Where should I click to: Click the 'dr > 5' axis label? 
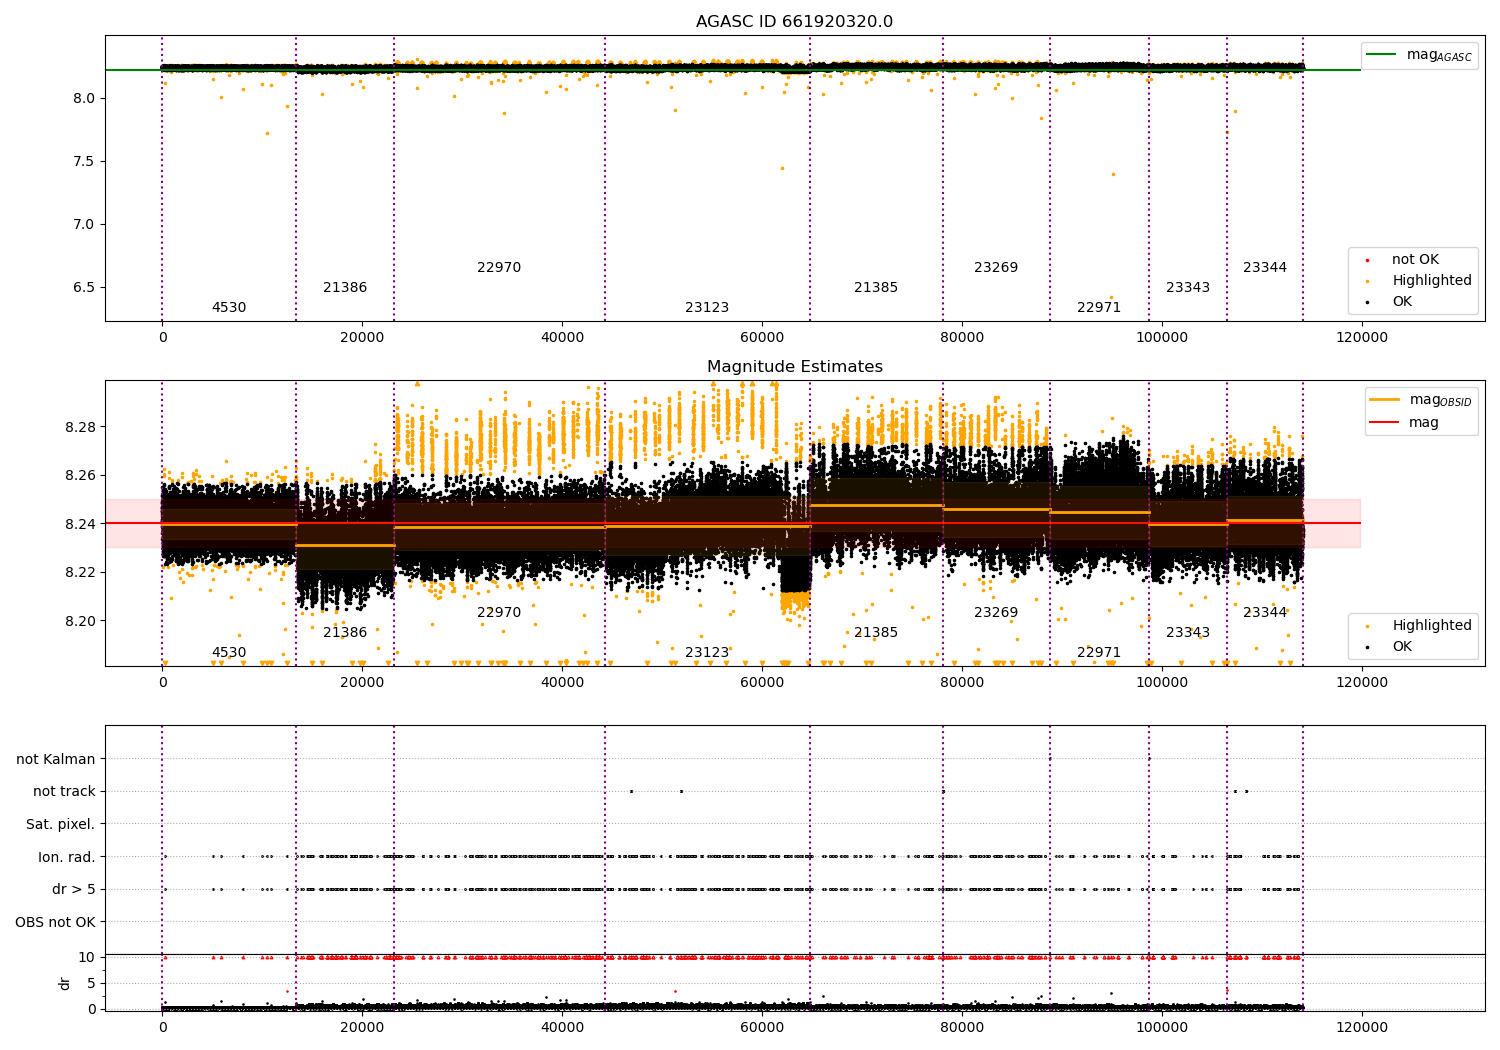click(x=74, y=889)
